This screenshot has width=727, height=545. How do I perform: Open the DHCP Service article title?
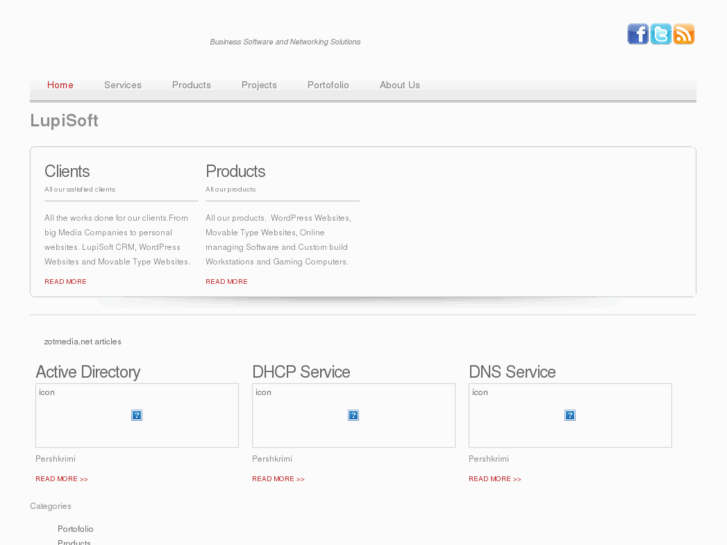pos(301,372)
